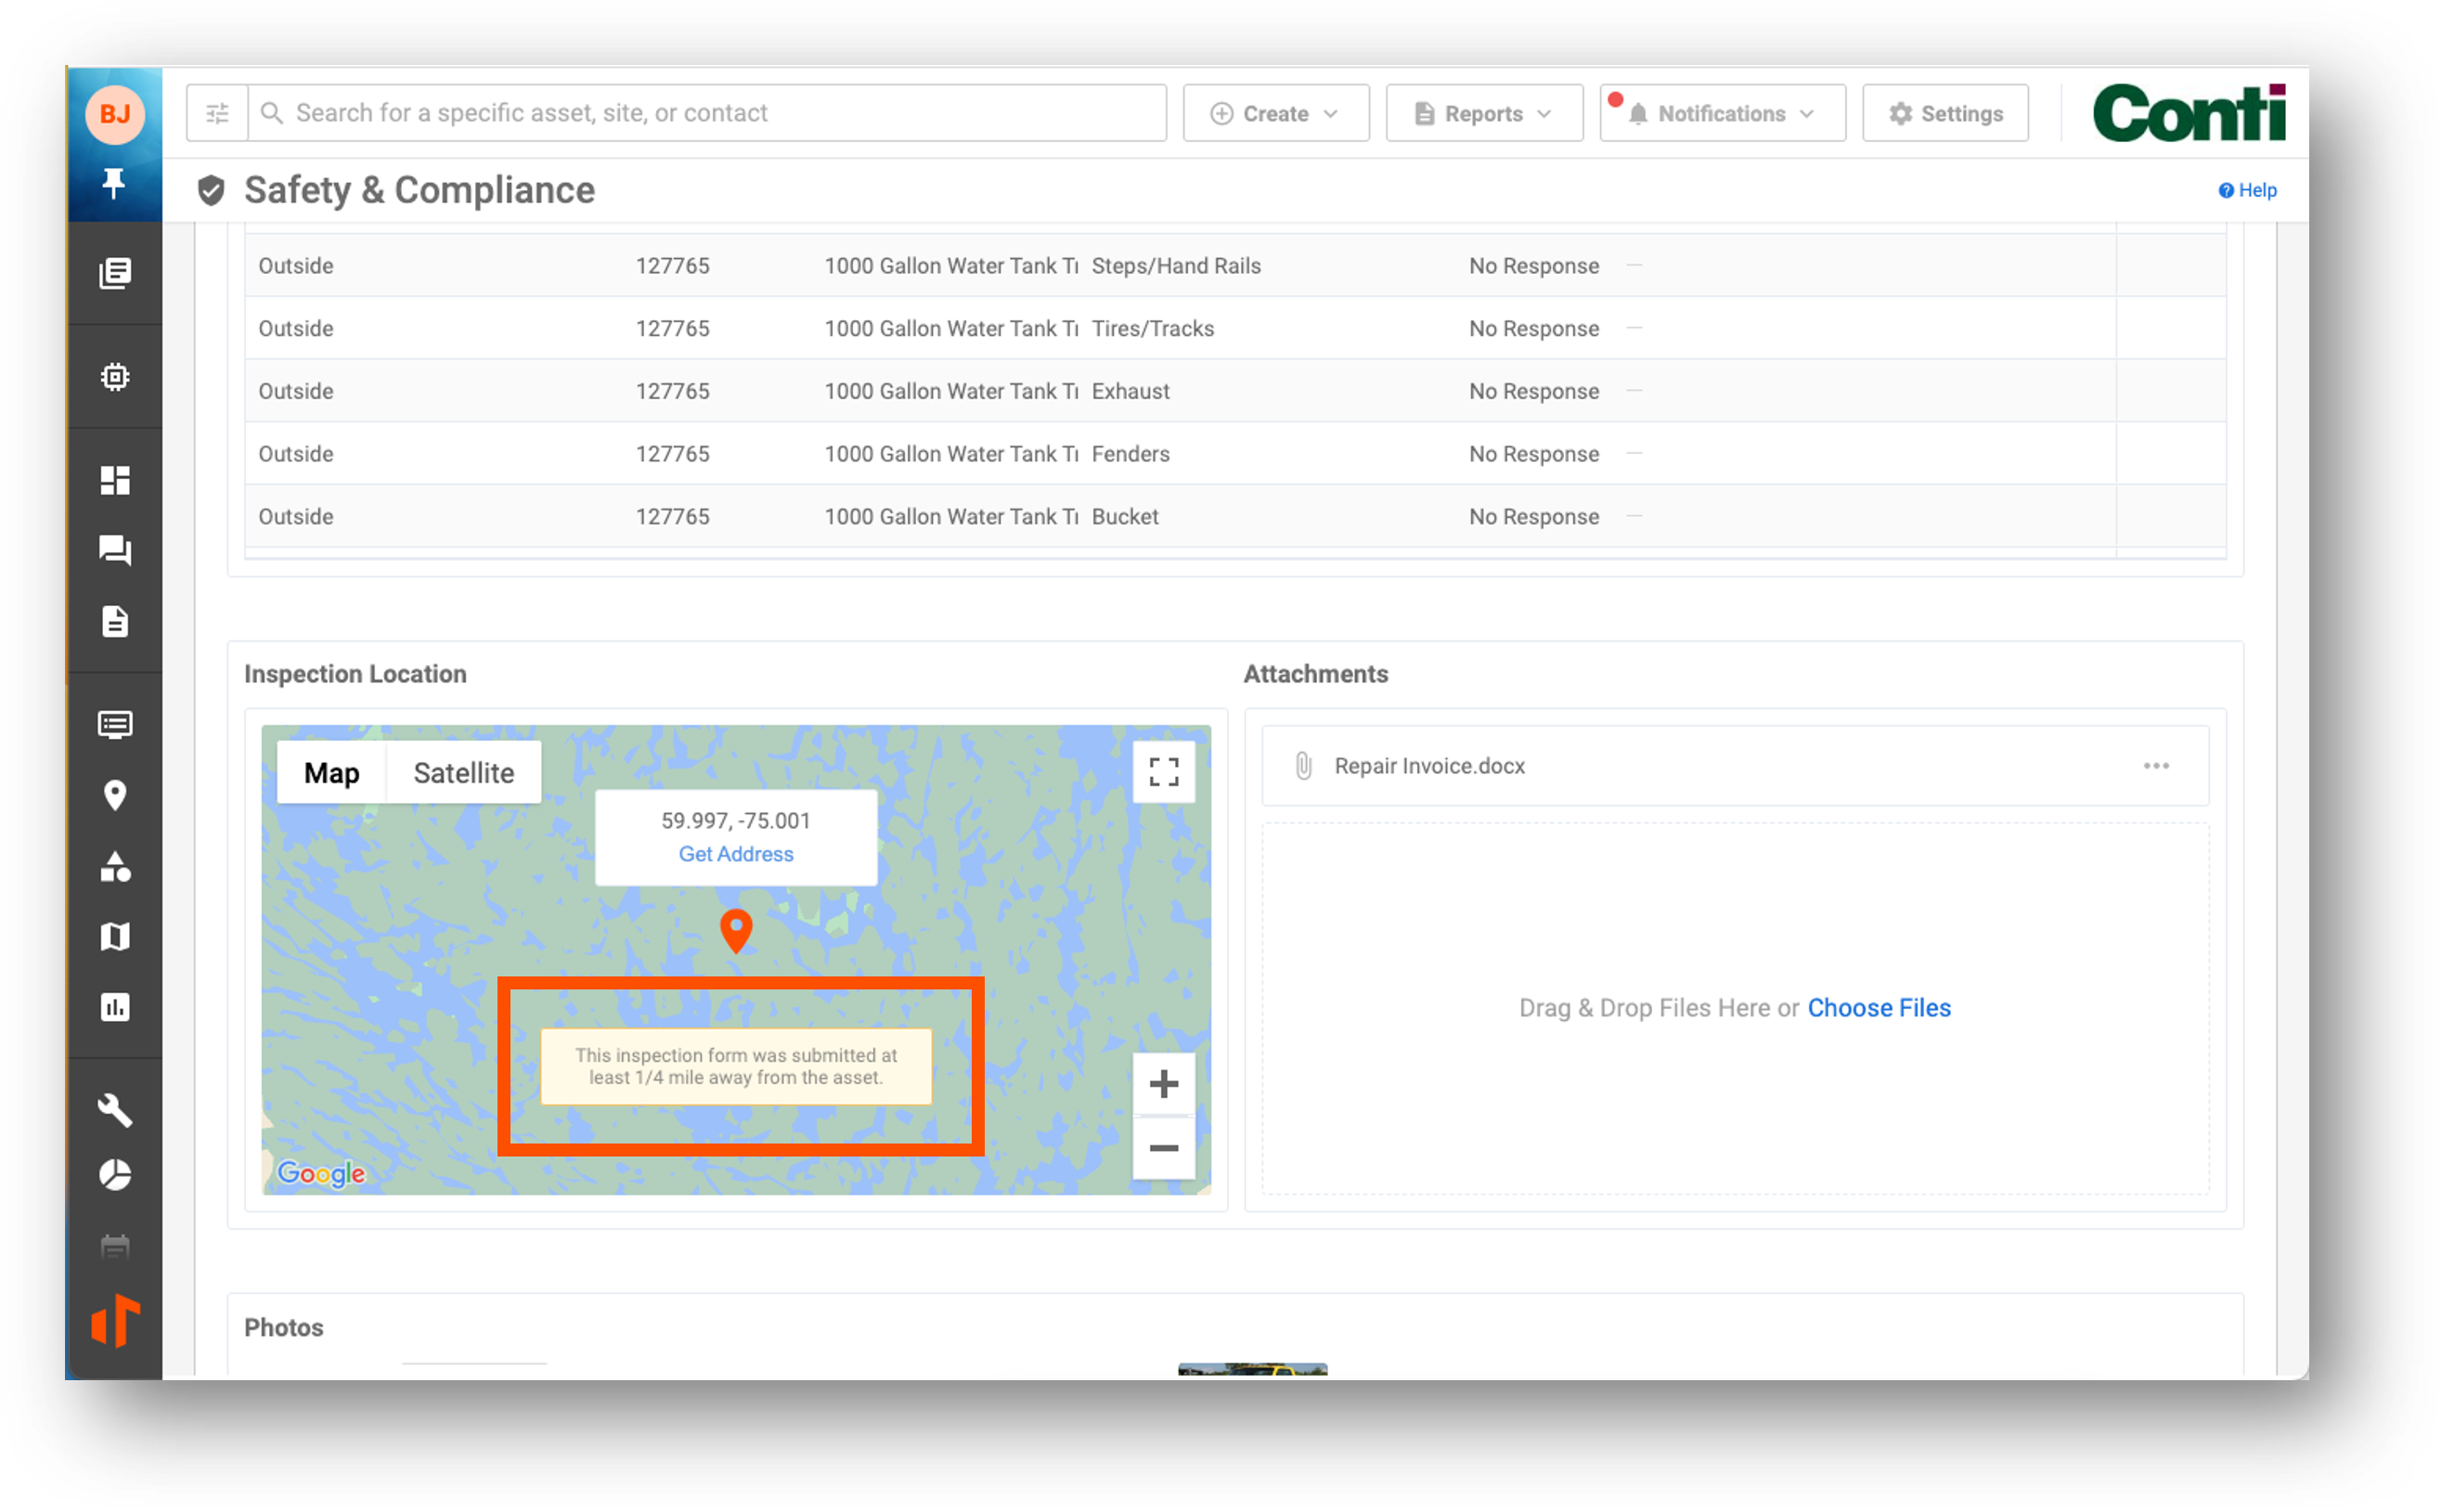Click 1000 Gallon Water Tank in Fenders row
Image resolution: width=2441 pixels, height=1512 pixels.
coord(950,454)
